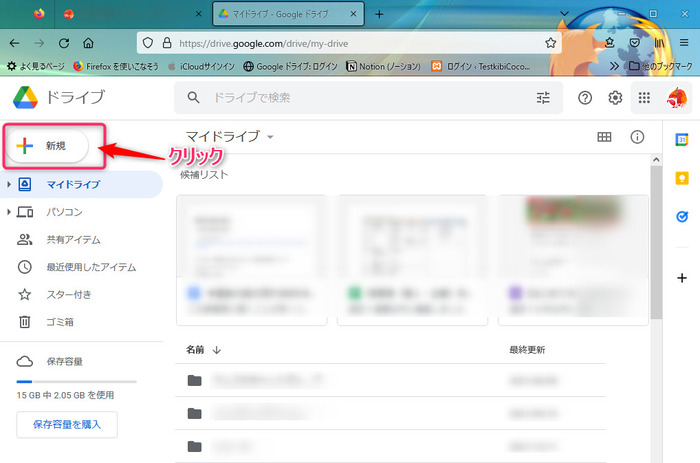Open iCloudサインイン bookmark
This screenshot has height=463, width=700.
point(201,66)
